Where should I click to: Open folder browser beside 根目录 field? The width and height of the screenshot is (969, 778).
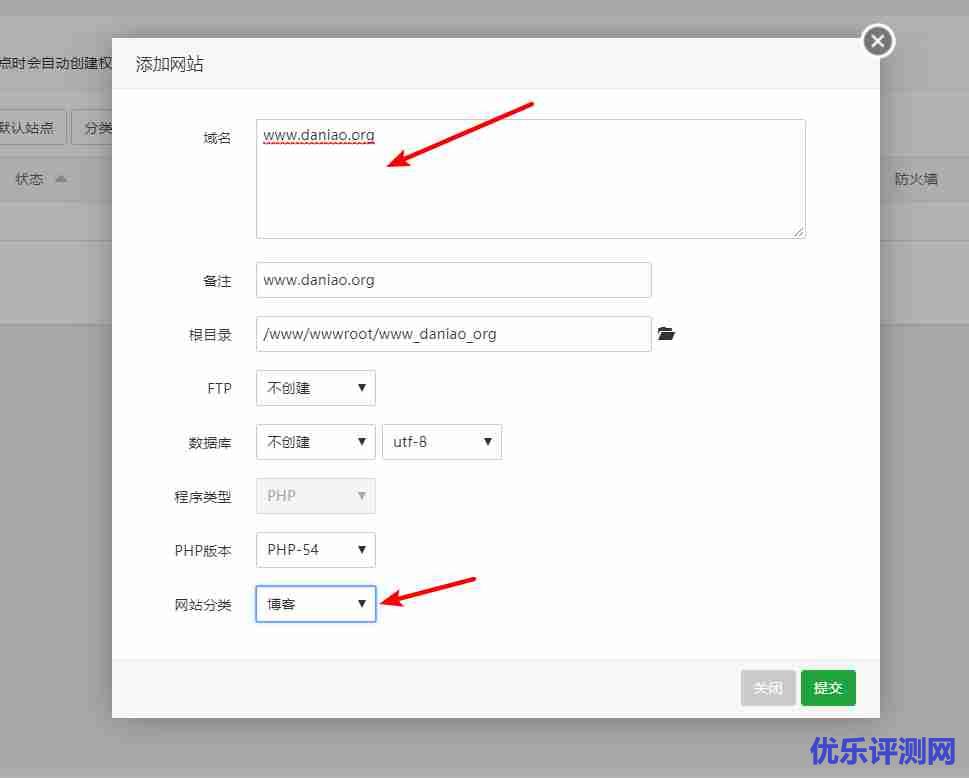coord(667,334)
